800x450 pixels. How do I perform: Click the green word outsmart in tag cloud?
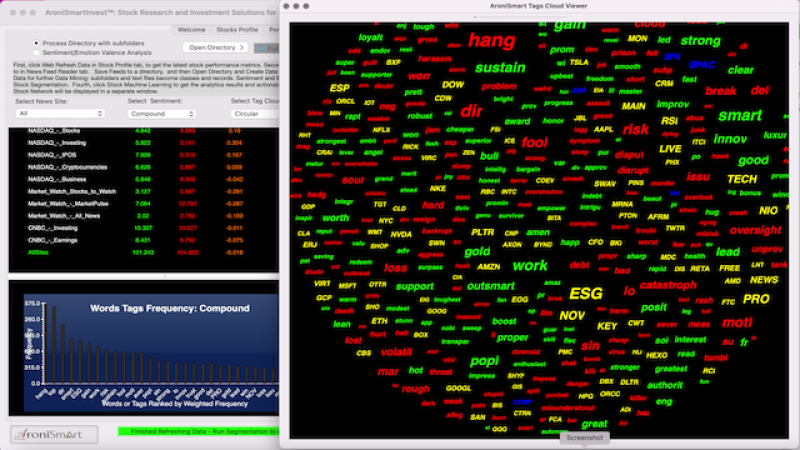pos(491,286)
